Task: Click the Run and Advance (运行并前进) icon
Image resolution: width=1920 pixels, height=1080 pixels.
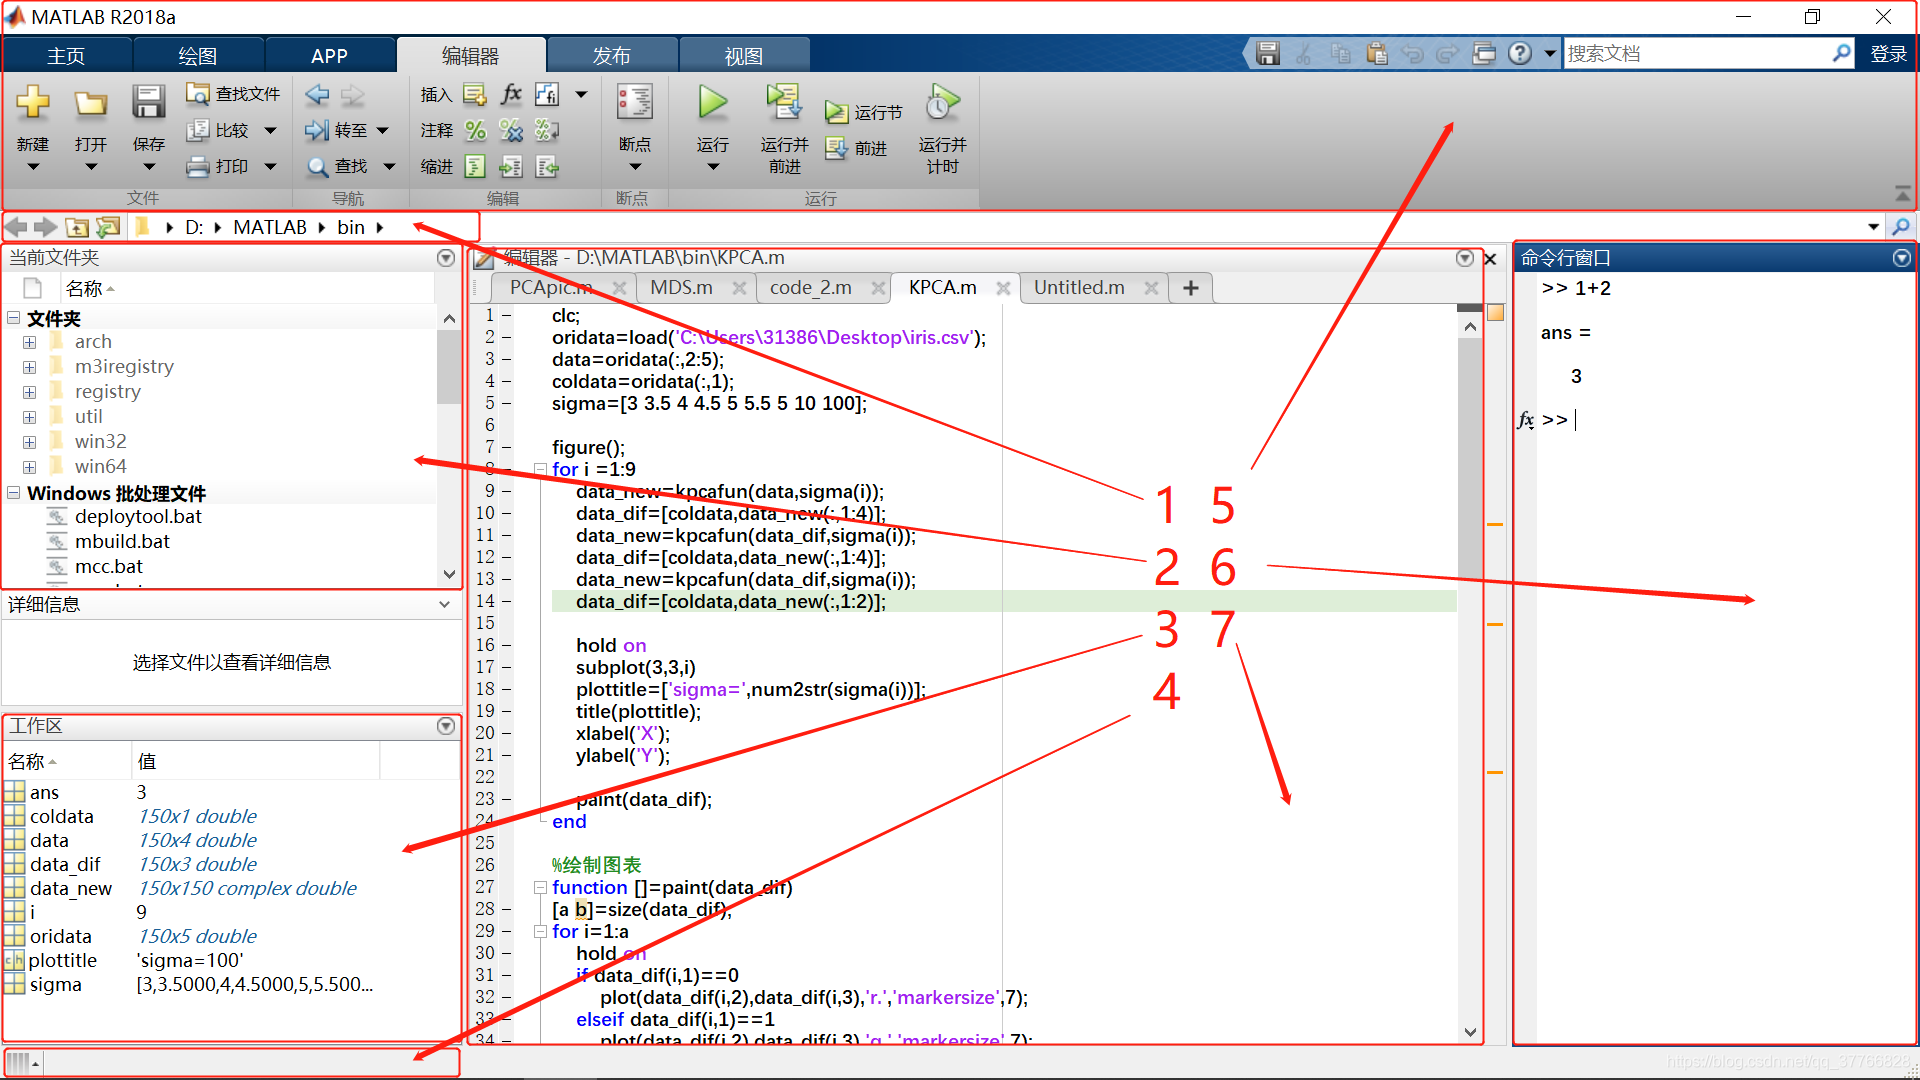Action: tap(784, 102)
